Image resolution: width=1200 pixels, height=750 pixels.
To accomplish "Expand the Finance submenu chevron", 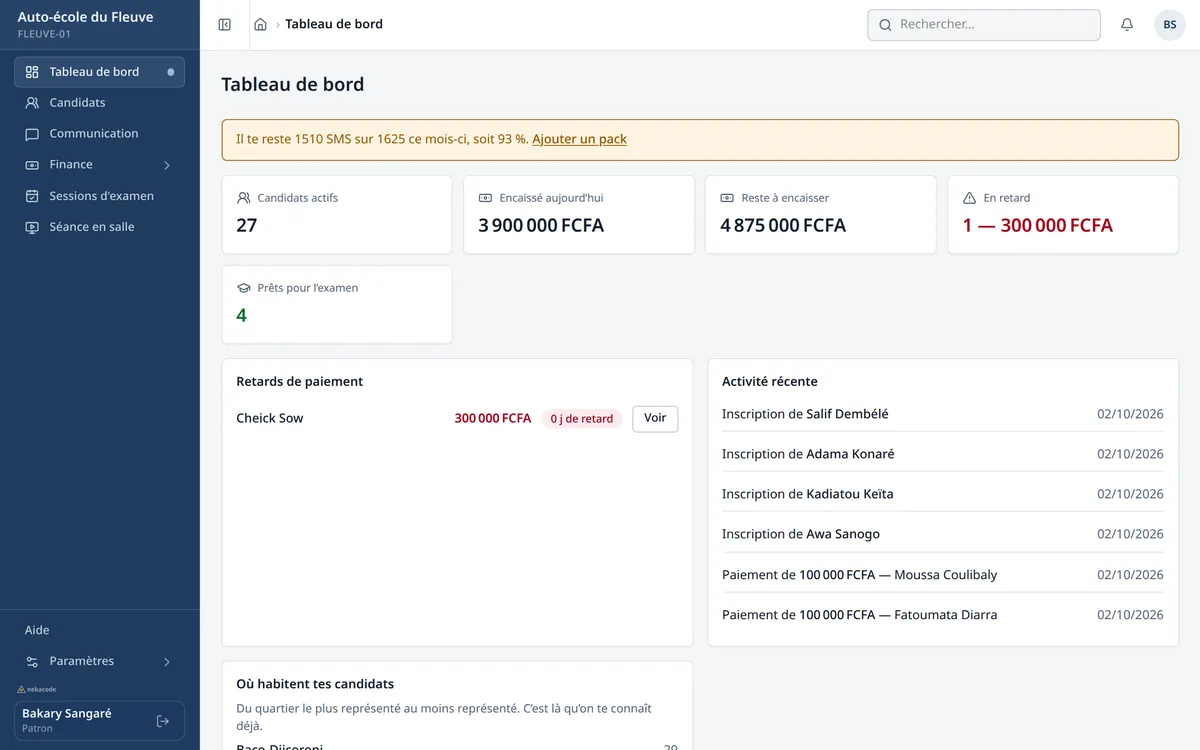I will coord(167,165).
